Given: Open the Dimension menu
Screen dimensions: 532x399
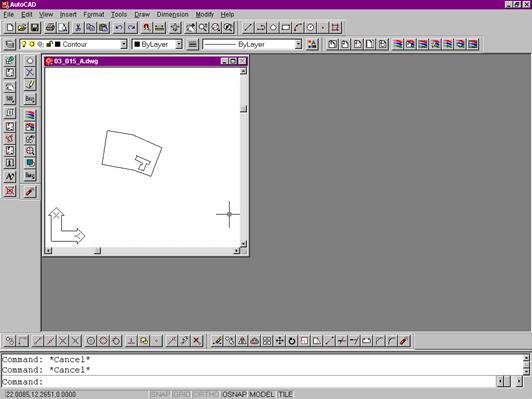Looking at the screenshot, I should tap(172, 15).
